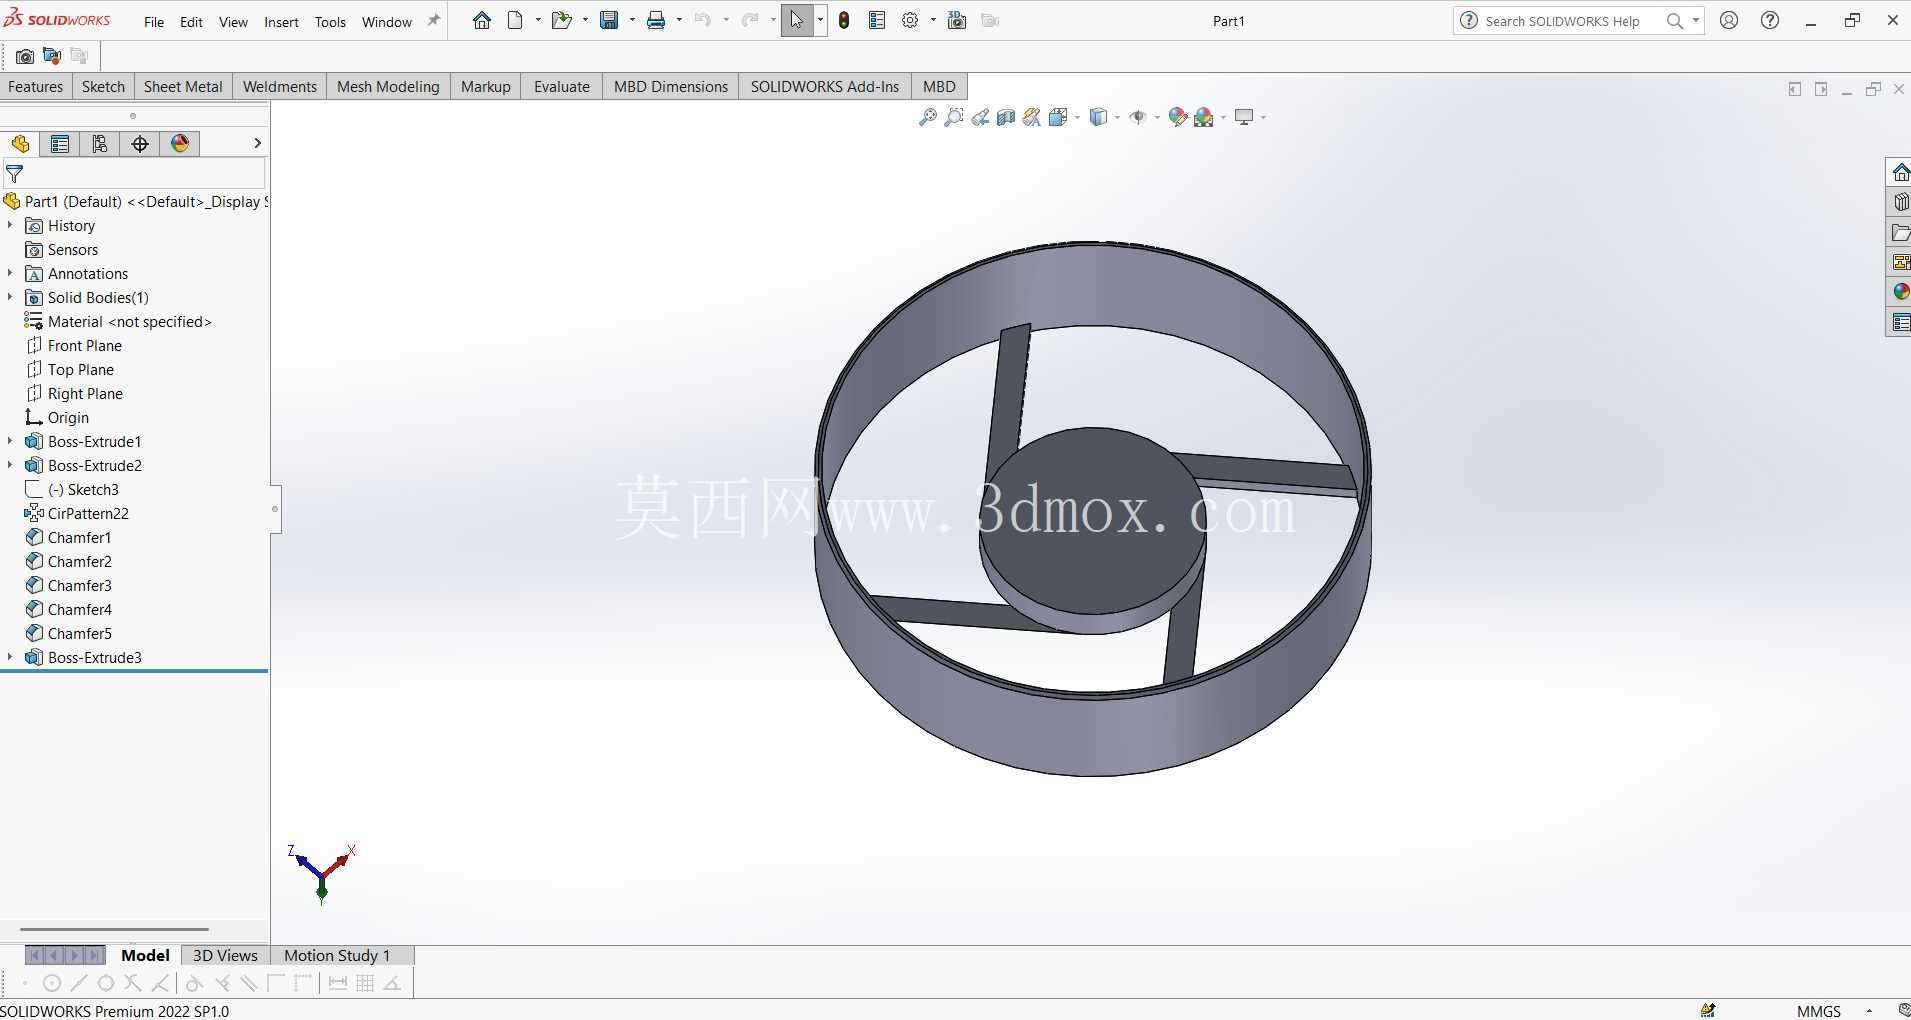This screenshot has width=1911, height=1020.
Task: Select Zoom to Area tool
Action: tap(954, 117)
